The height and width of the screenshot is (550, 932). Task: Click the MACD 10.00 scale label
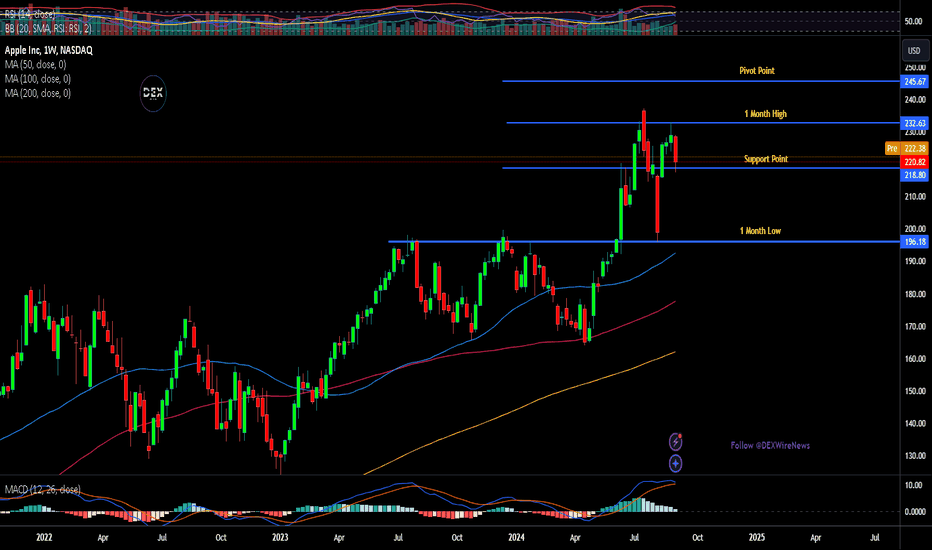click(x=914, y=485)
